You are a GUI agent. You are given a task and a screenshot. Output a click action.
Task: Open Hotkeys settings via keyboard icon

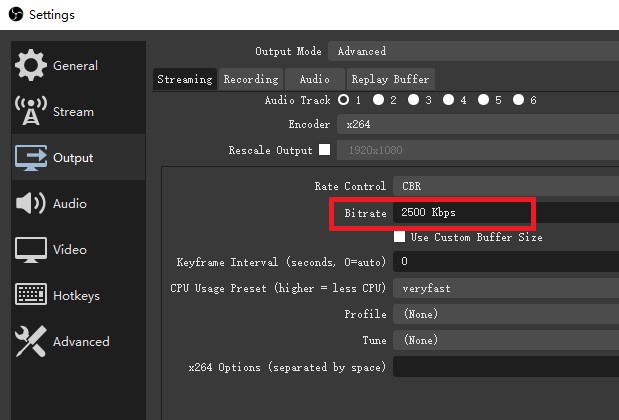tap(30, 294)
